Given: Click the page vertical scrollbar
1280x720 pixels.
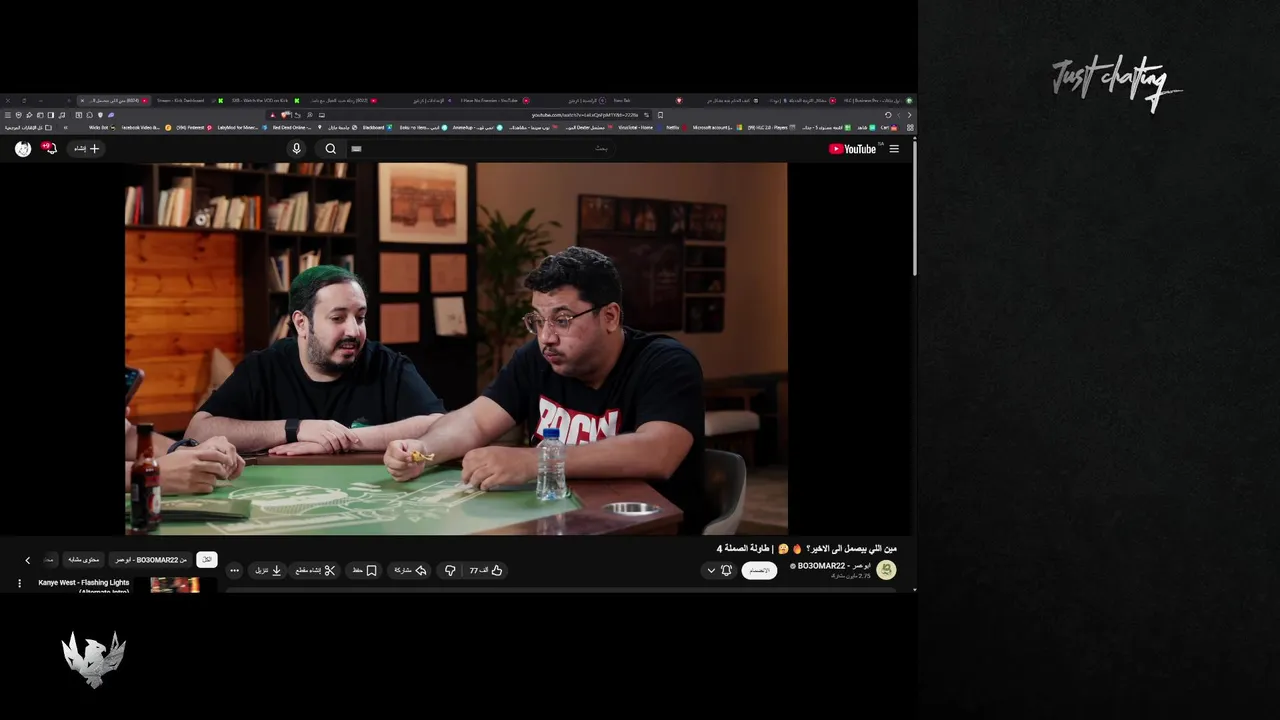Looking at the screenshot, I should coord(914,210).
